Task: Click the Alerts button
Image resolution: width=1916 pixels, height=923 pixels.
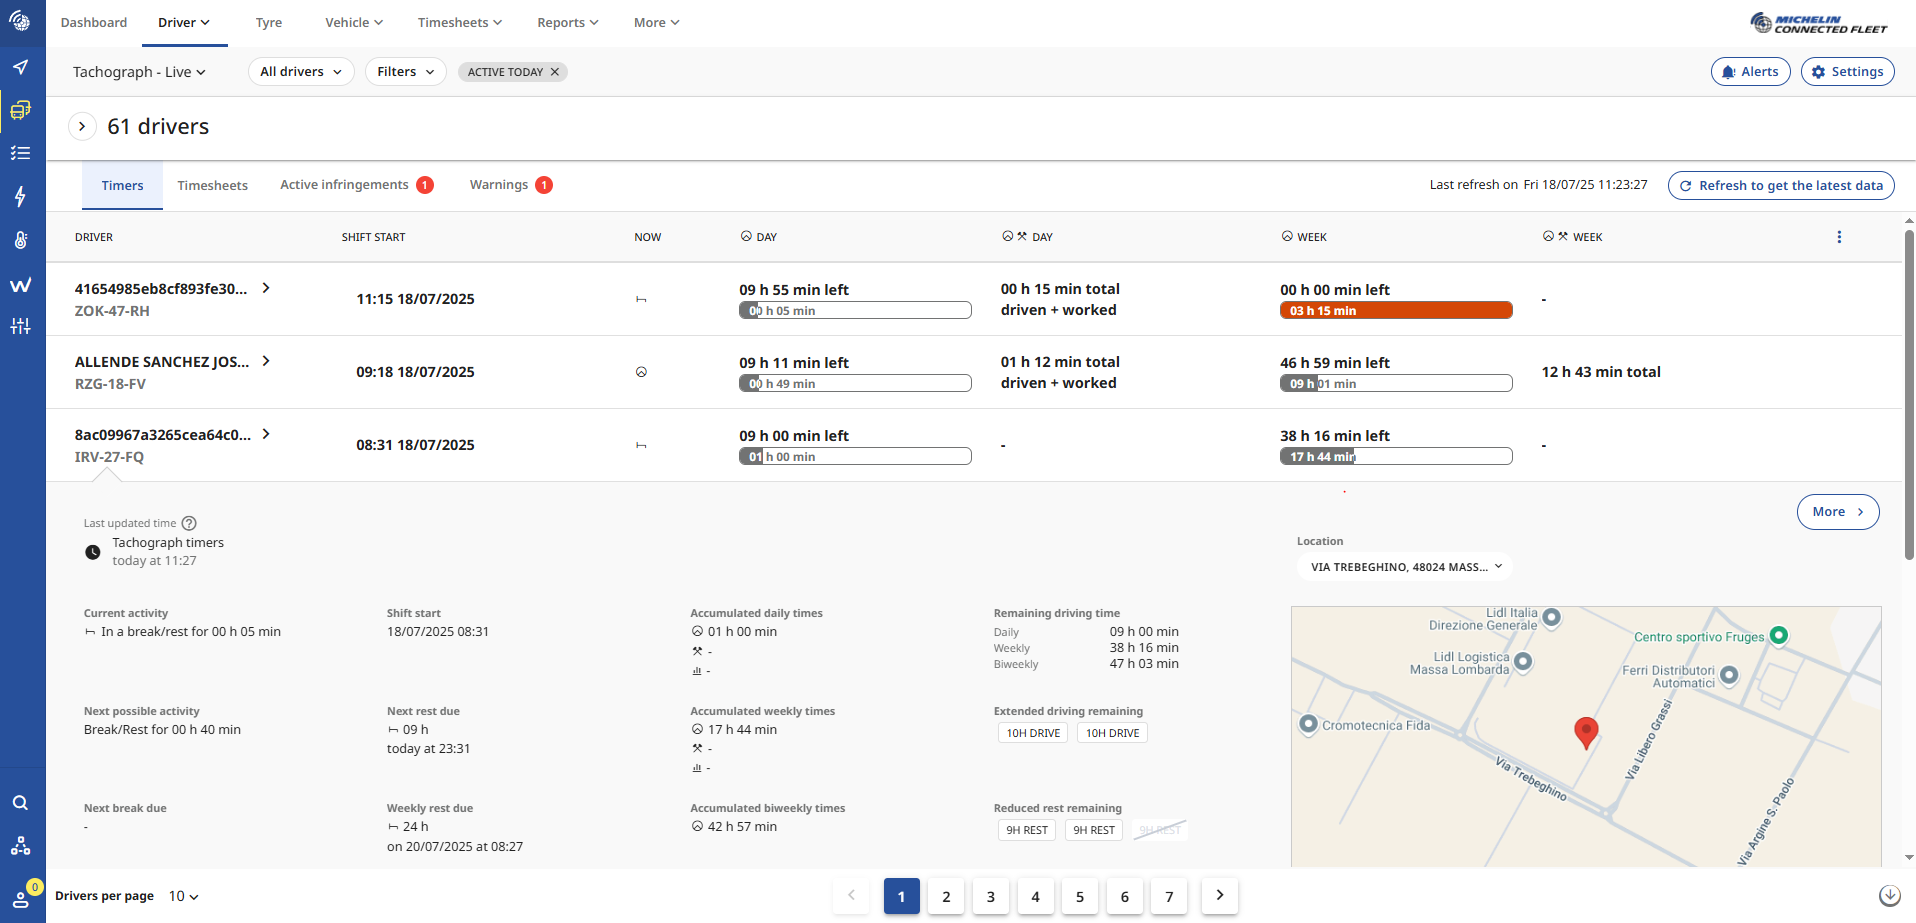Action: pos(1750,72)
